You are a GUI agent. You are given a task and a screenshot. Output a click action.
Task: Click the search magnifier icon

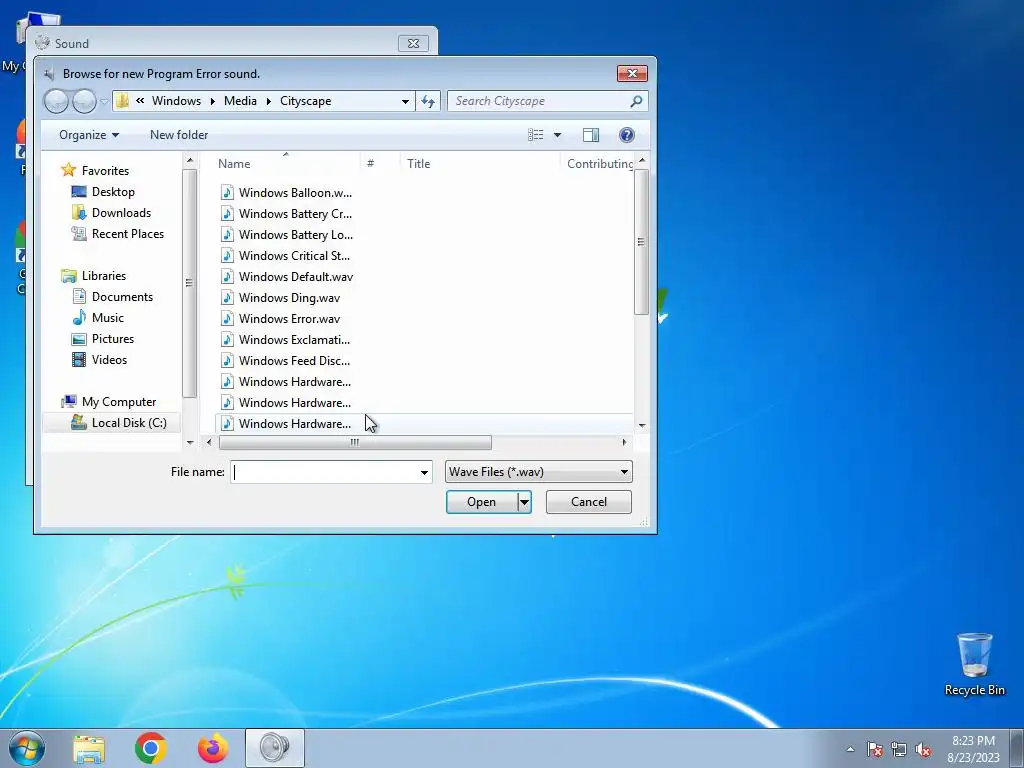(636, 101)
